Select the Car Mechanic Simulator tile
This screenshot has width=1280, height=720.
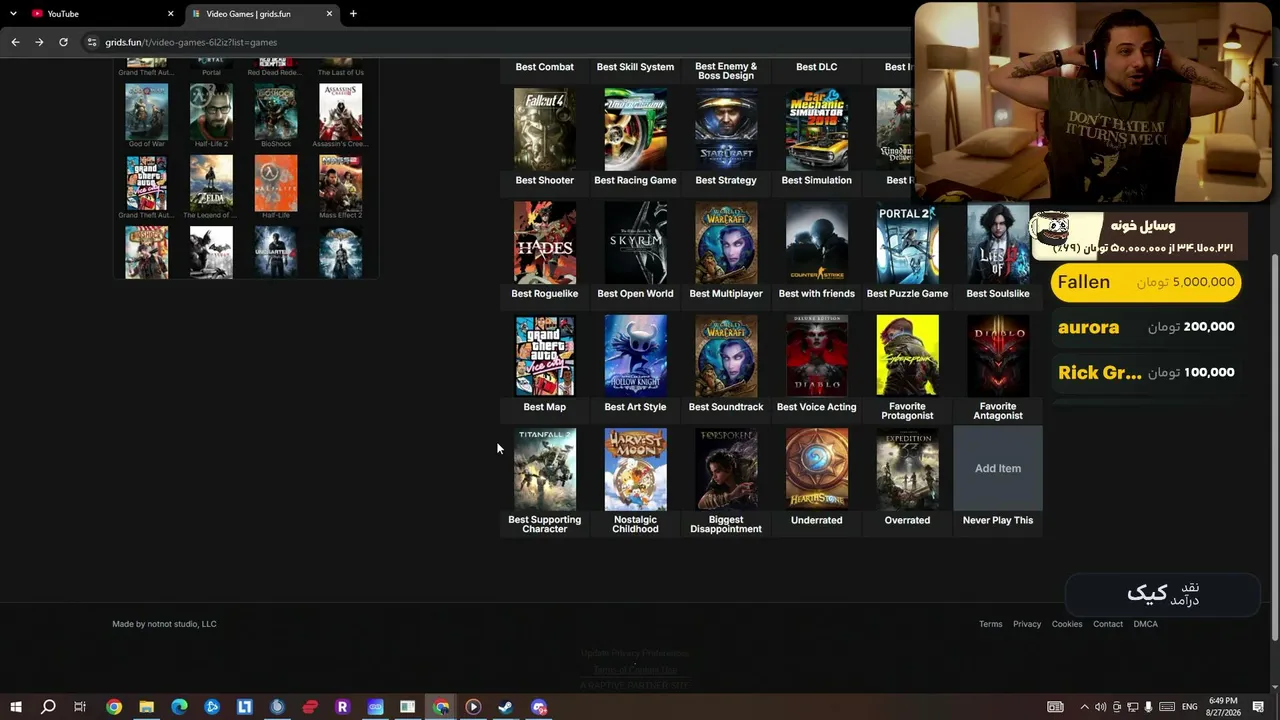(x=817, y=130)
